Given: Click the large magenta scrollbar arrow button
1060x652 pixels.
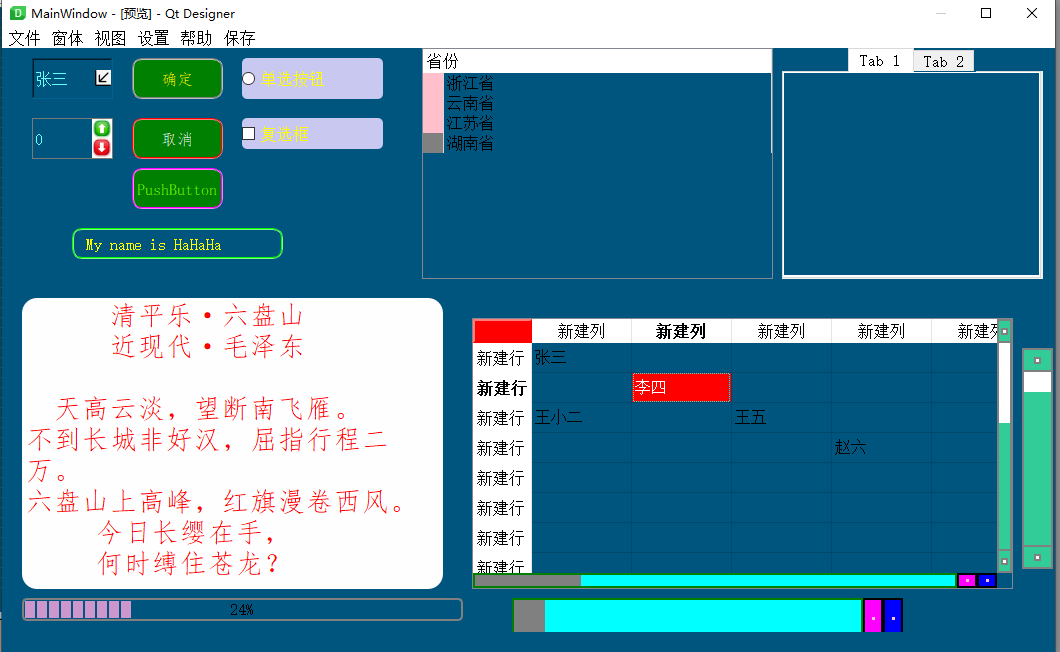Looking at the screenshot, I should 873,616.
